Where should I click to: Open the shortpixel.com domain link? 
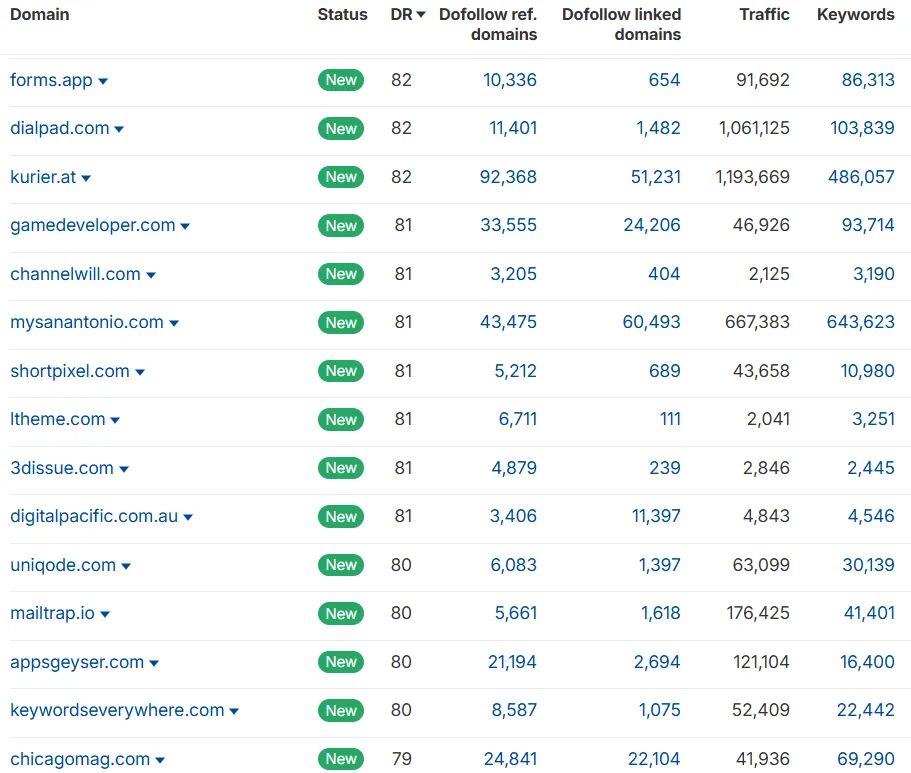[x=70, y=371]
